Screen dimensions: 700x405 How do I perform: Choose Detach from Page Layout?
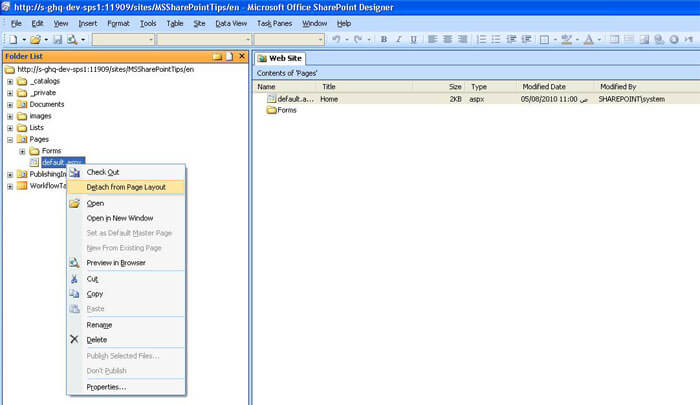tap(126, 187)
